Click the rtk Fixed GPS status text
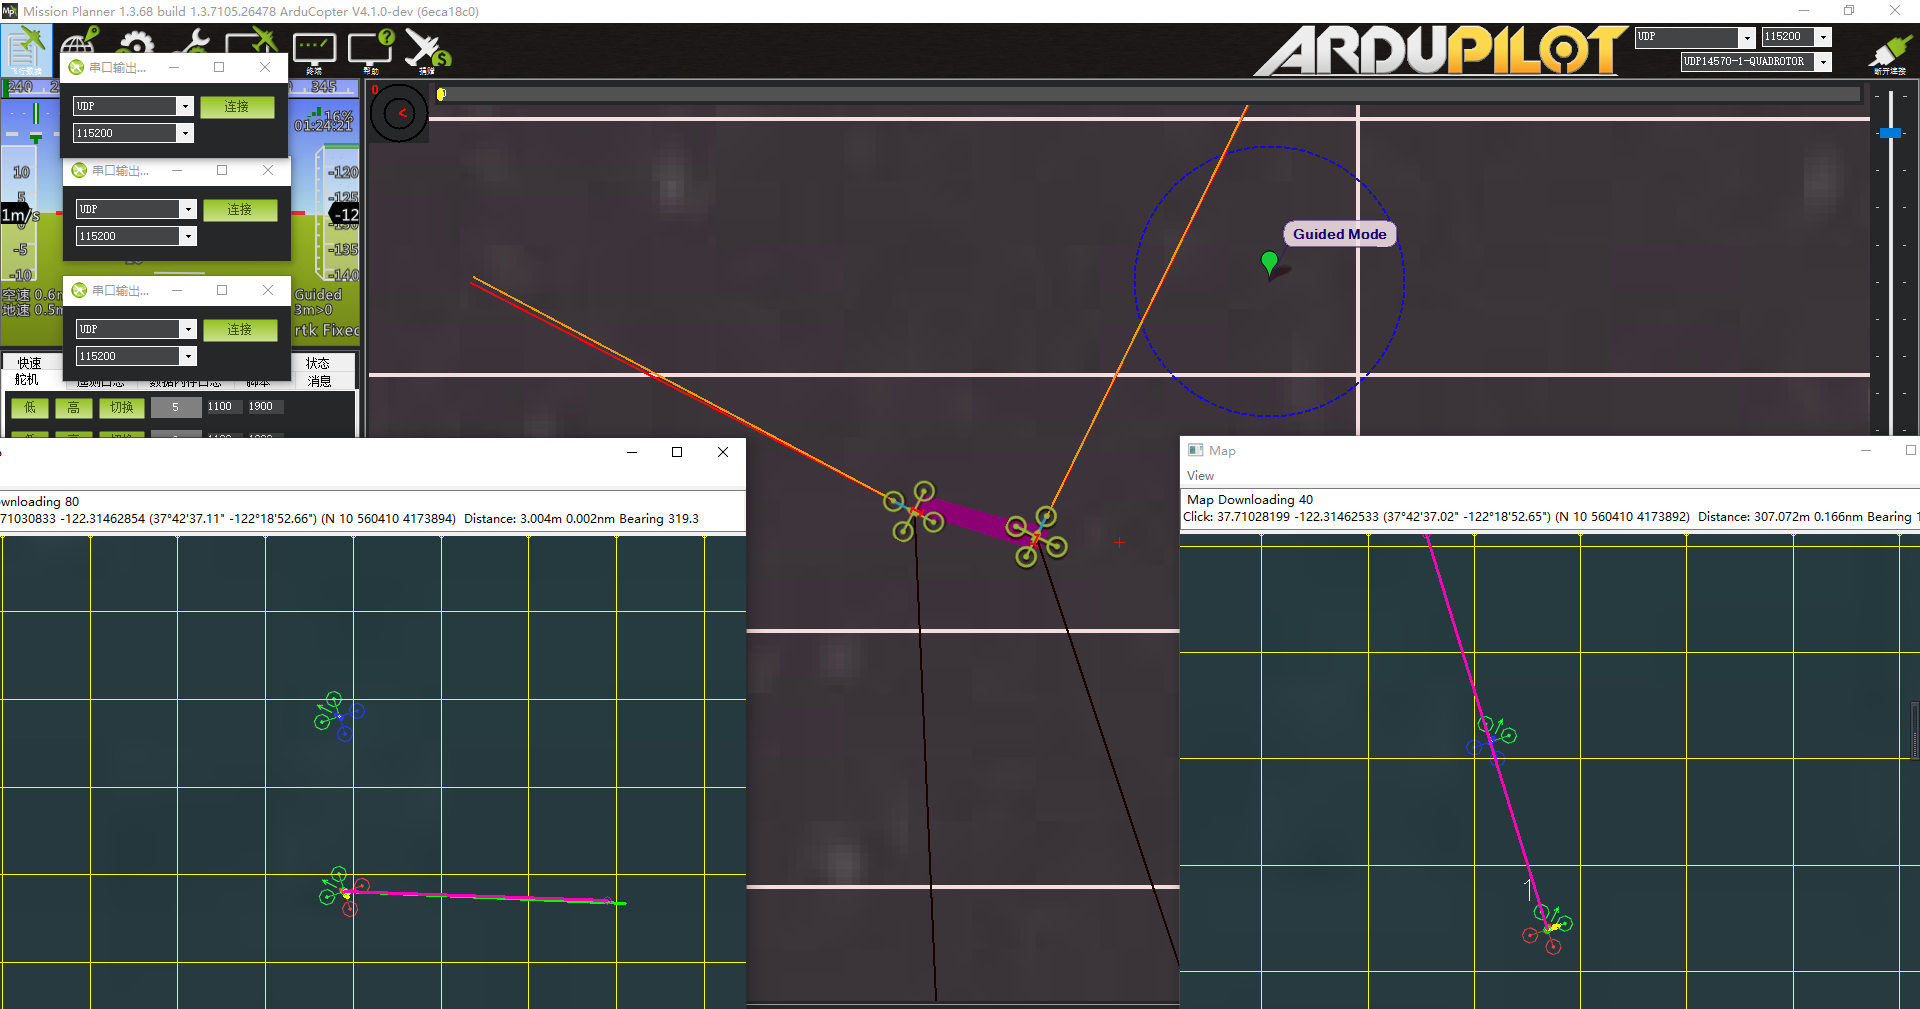This screenshot has height=1009, width=1920. point(327,330)
